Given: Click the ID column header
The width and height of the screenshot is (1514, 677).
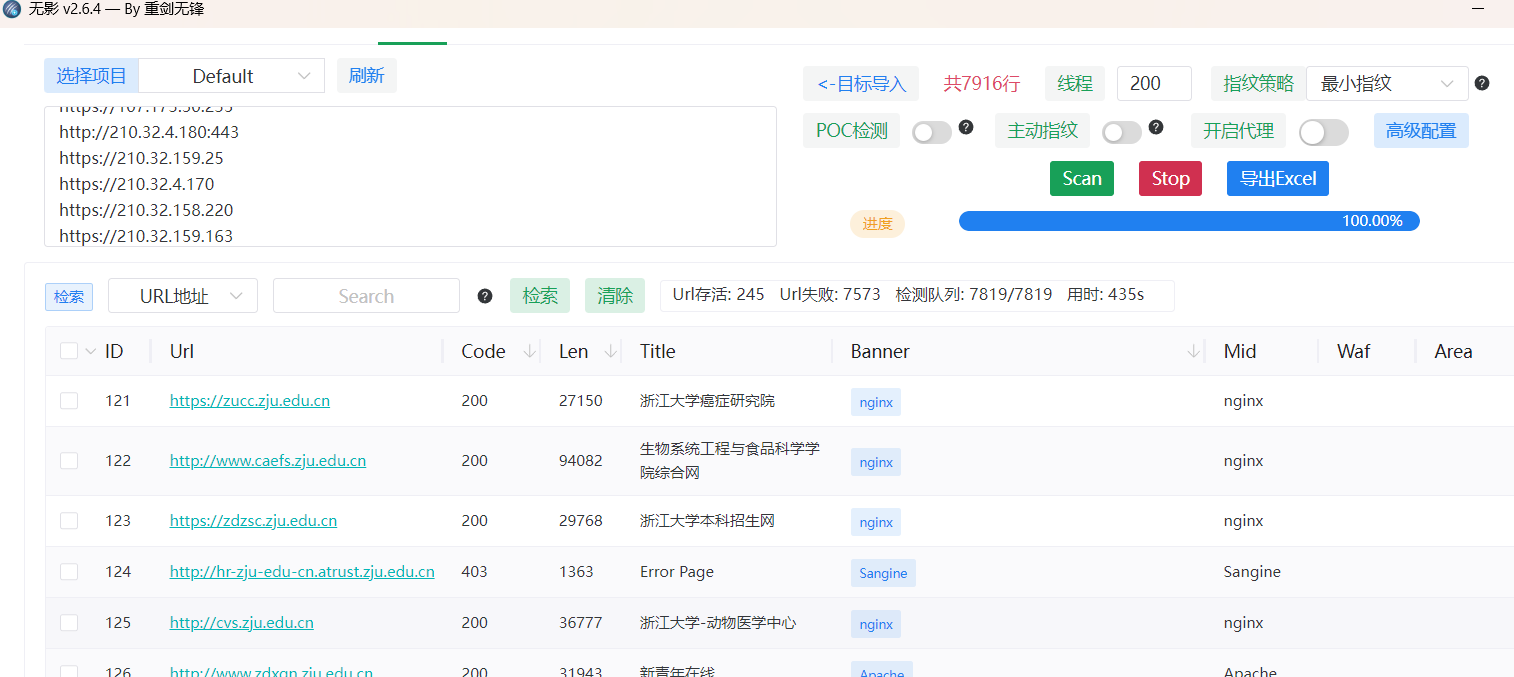Looking at the screenshot, I should (x=114, y=351).
